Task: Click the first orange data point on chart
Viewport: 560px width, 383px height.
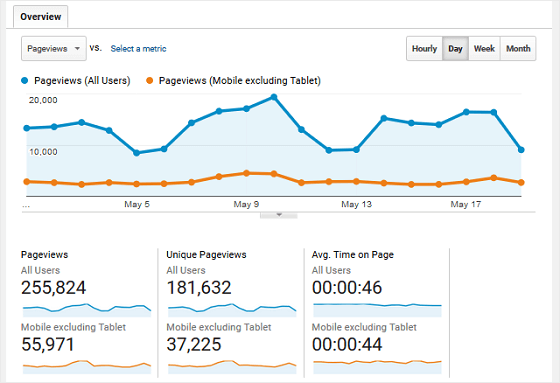Action: click(x=26, y=181)
